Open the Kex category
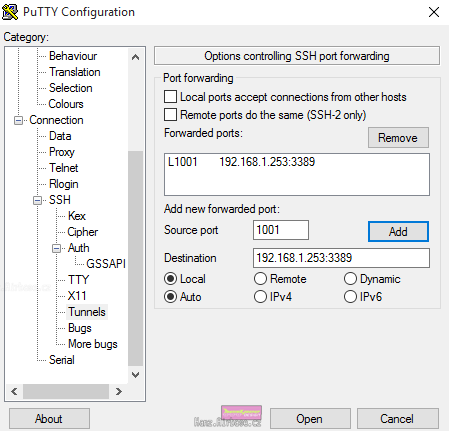Viewport: 449px width, 431px height. coord(77,216)
